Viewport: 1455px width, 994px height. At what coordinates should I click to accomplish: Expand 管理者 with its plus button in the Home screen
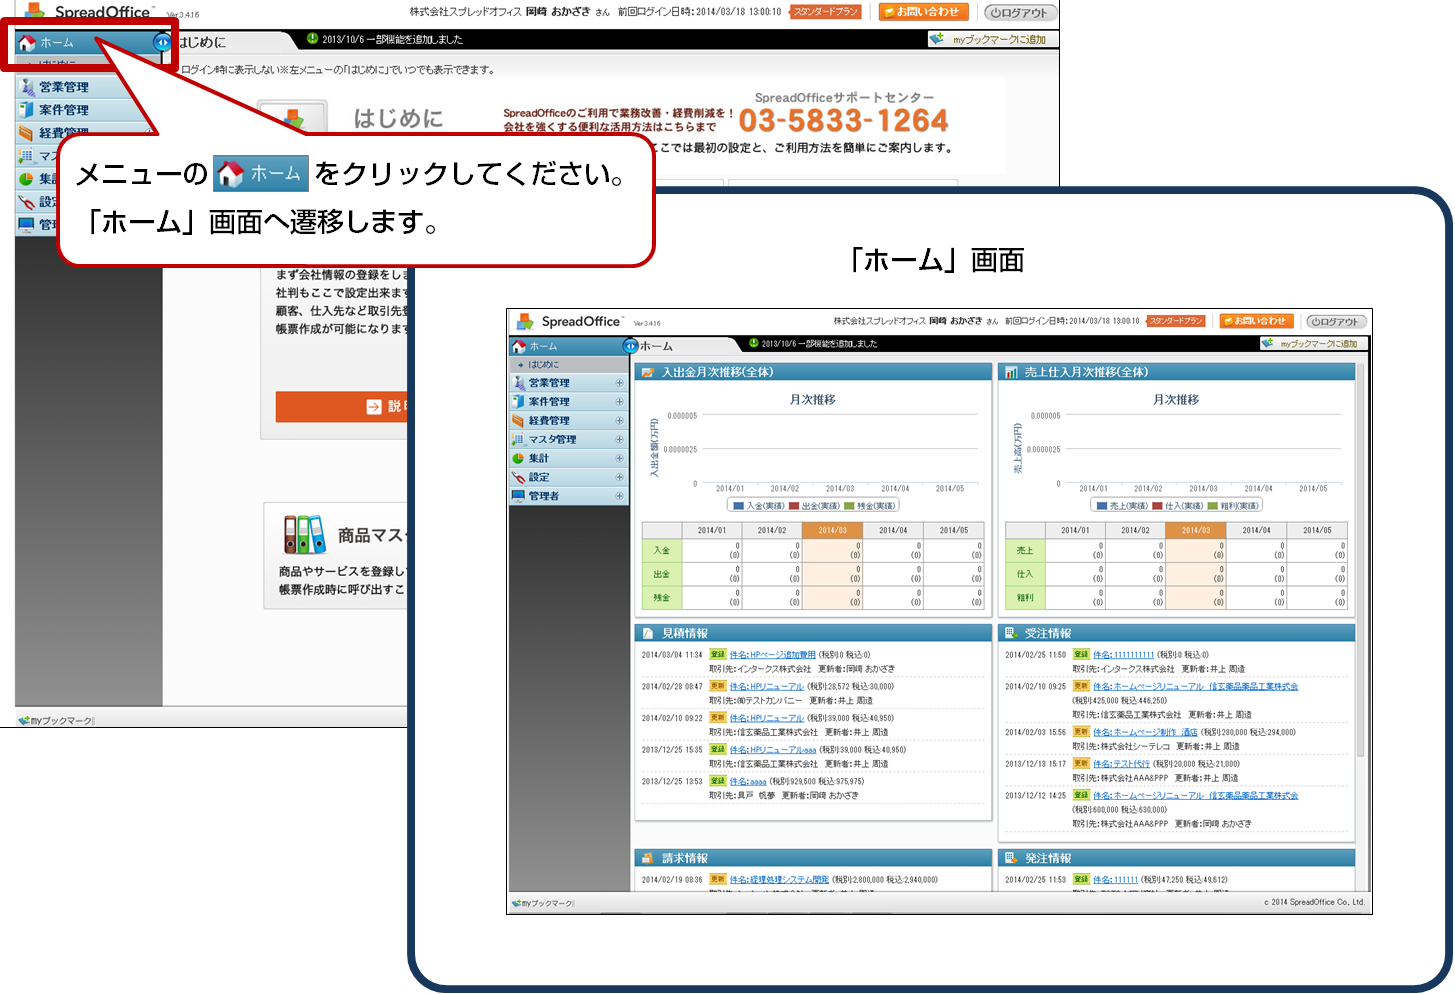pos(619,496)
